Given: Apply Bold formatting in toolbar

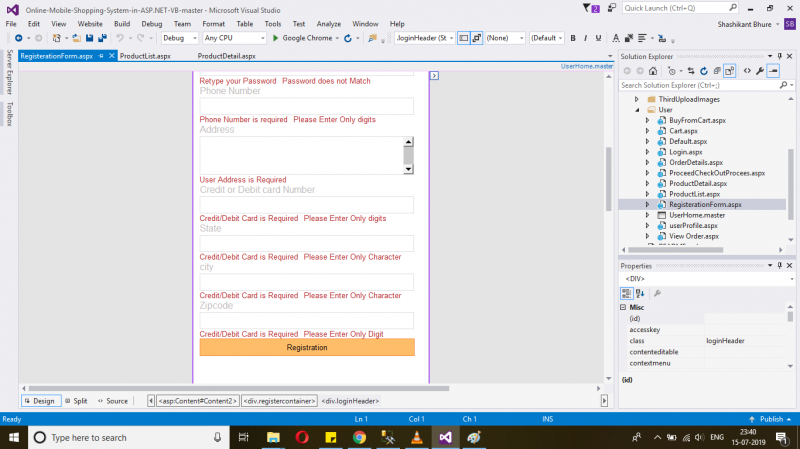Looking at the screenshot, I should pos(573,38).
